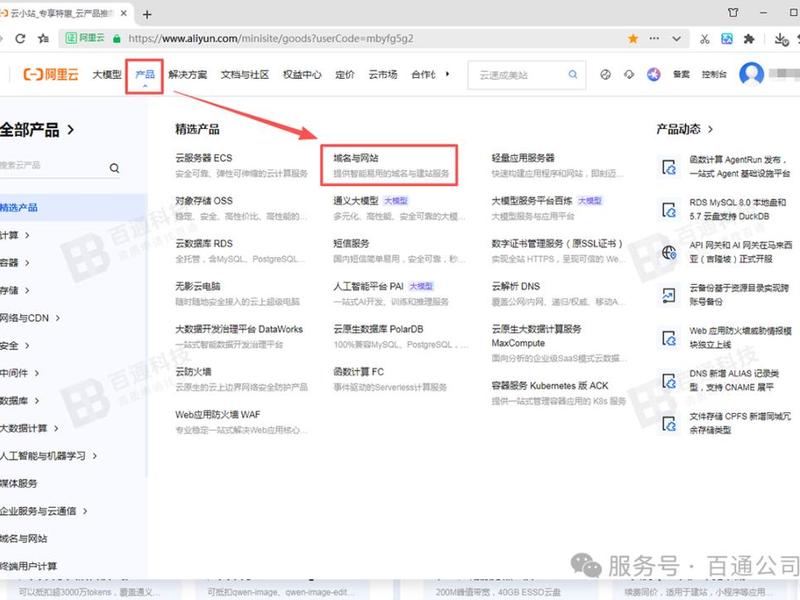Viewport: 800px width, 600px height.
Task: Click the scissors screenshot icon
Action: click(705, 39)
